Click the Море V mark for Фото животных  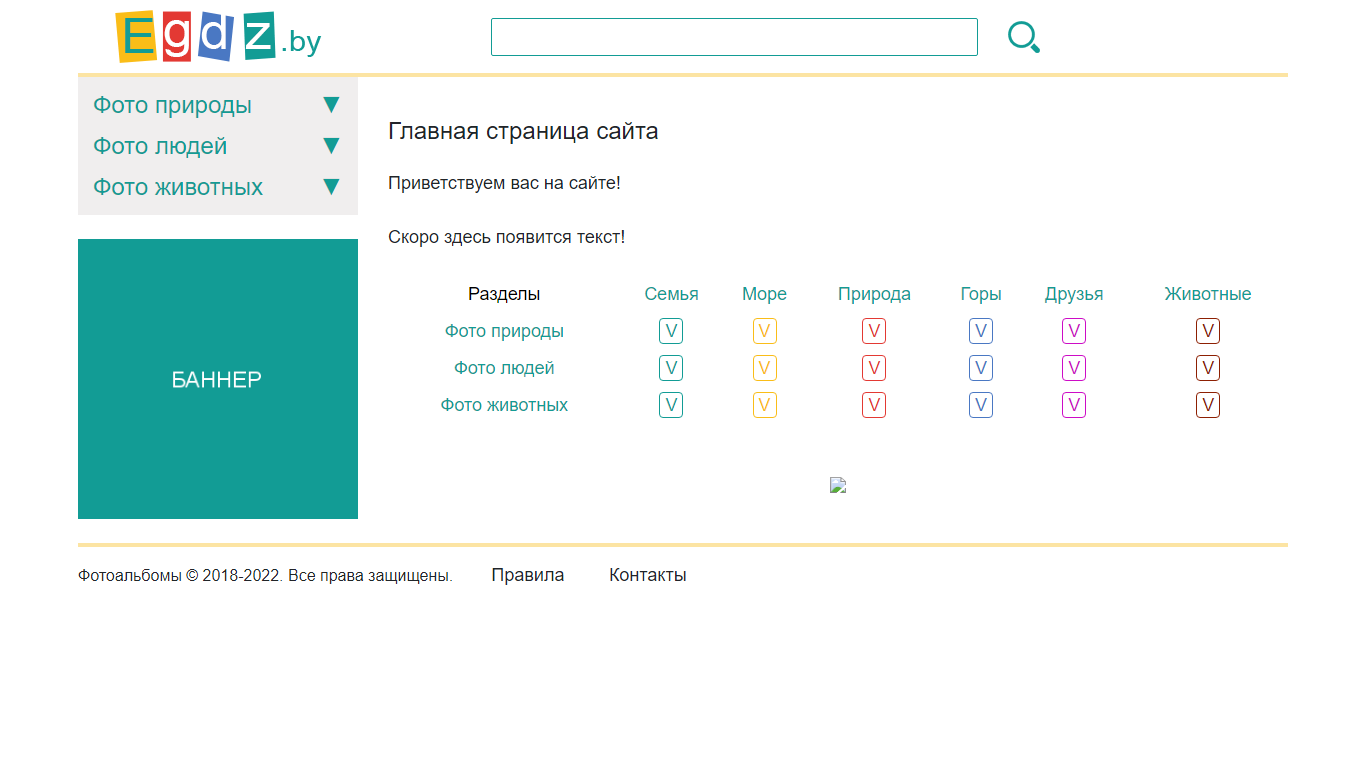[765, 405]
